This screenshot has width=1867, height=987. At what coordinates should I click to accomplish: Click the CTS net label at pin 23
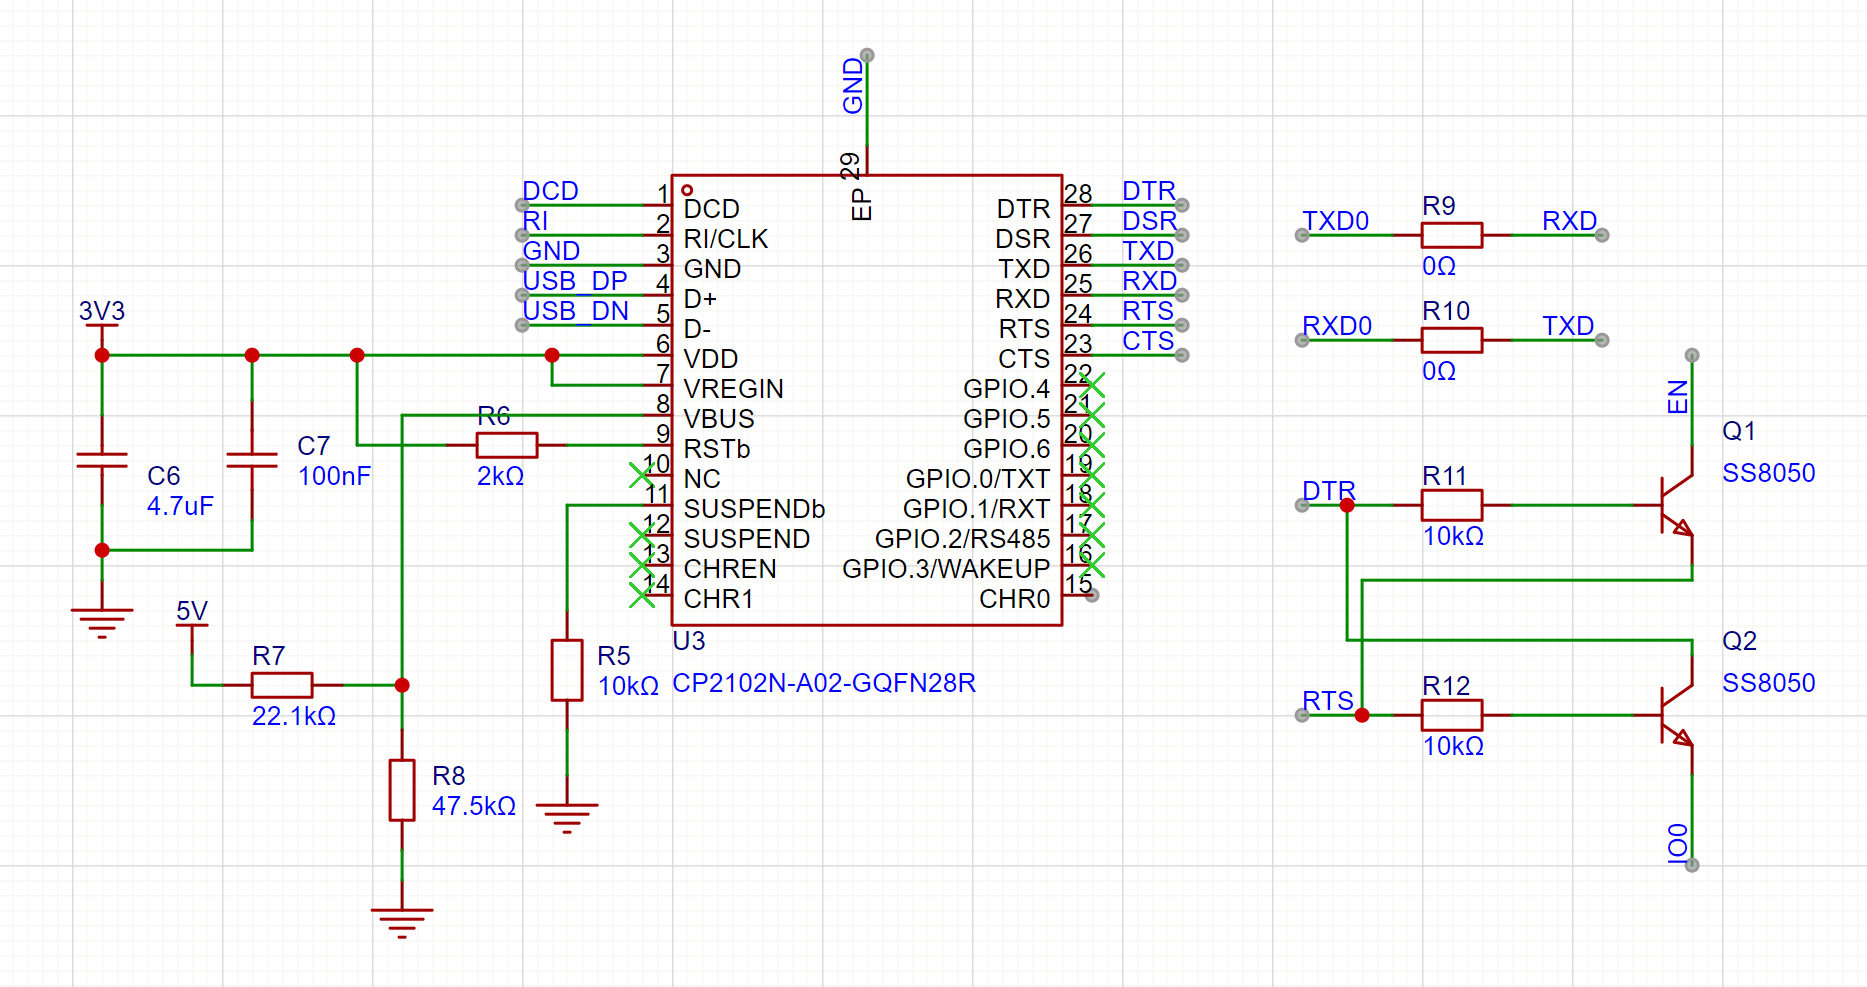(x=1148, y=341)
